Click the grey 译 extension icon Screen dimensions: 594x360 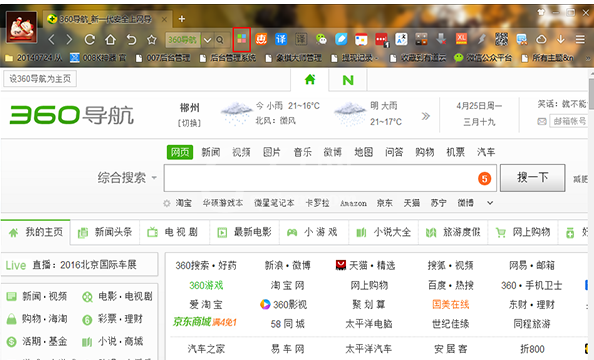301,39
